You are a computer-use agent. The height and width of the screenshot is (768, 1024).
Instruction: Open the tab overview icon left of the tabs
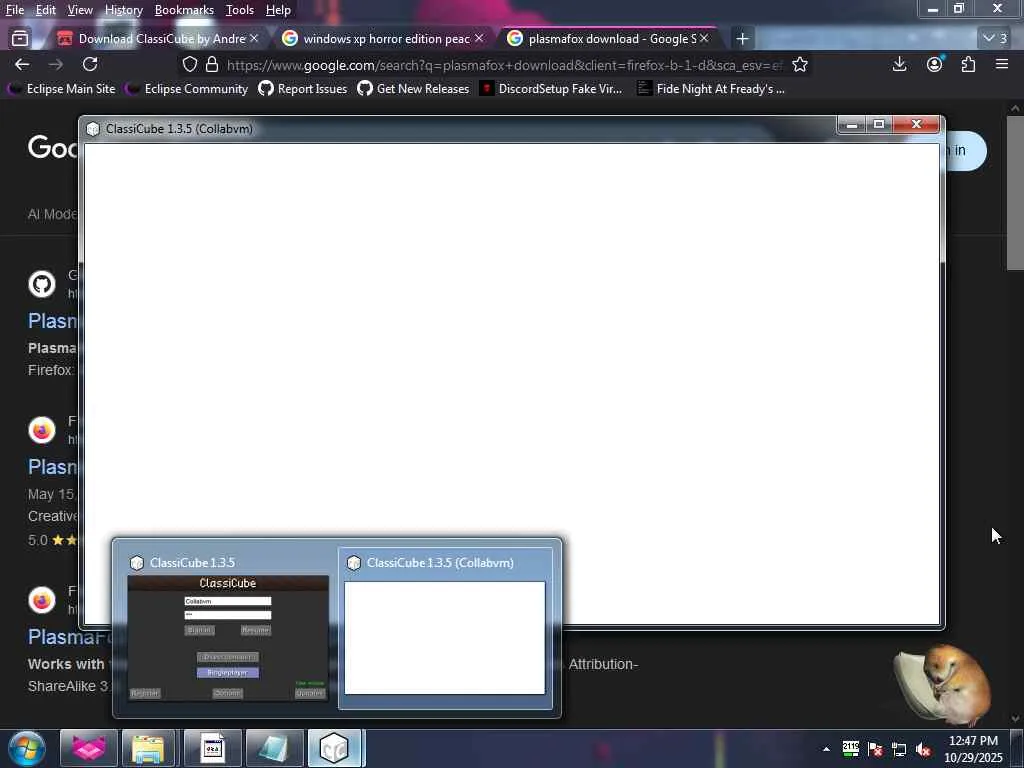point(20,39)
